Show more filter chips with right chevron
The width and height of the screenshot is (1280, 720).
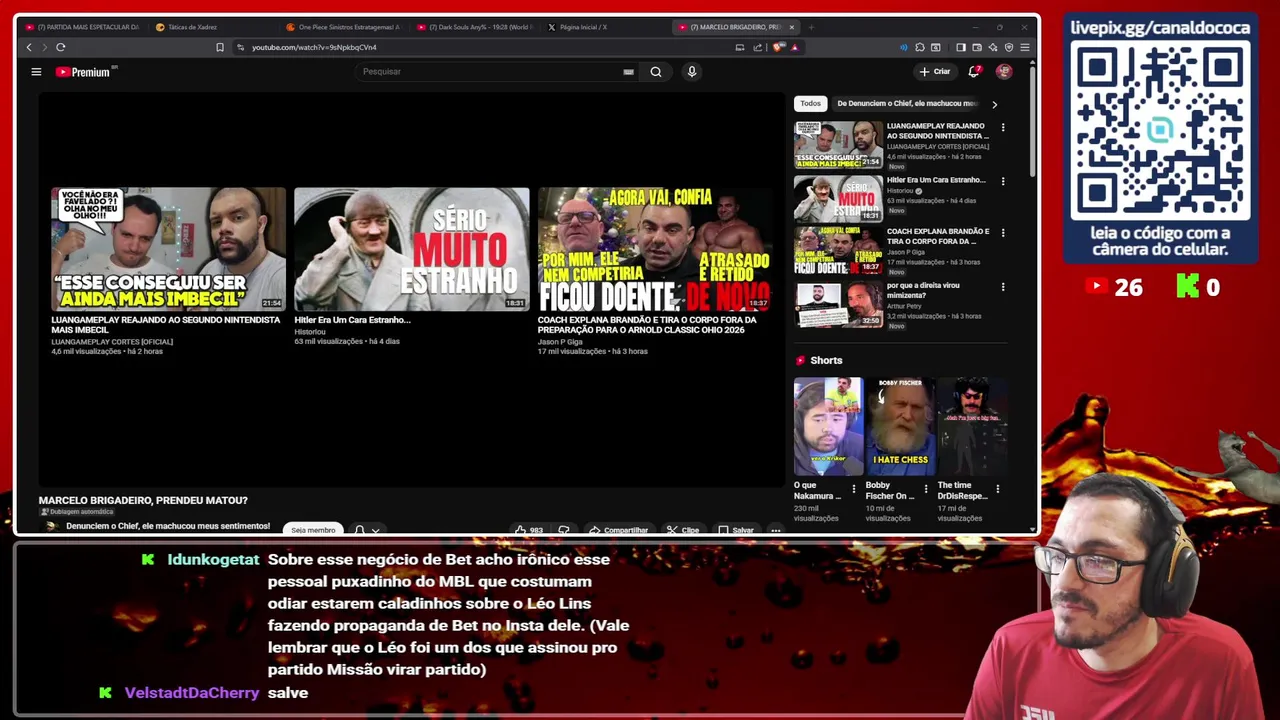coord(994,104)
